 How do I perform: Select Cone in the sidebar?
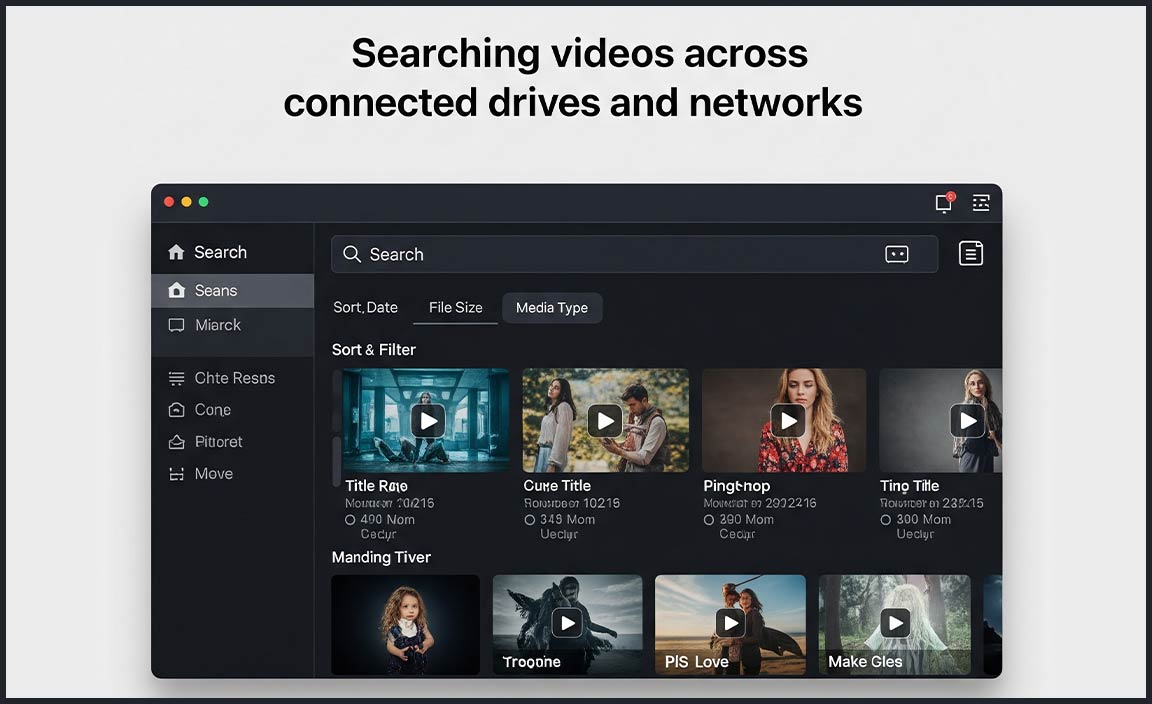pos(212,410)
